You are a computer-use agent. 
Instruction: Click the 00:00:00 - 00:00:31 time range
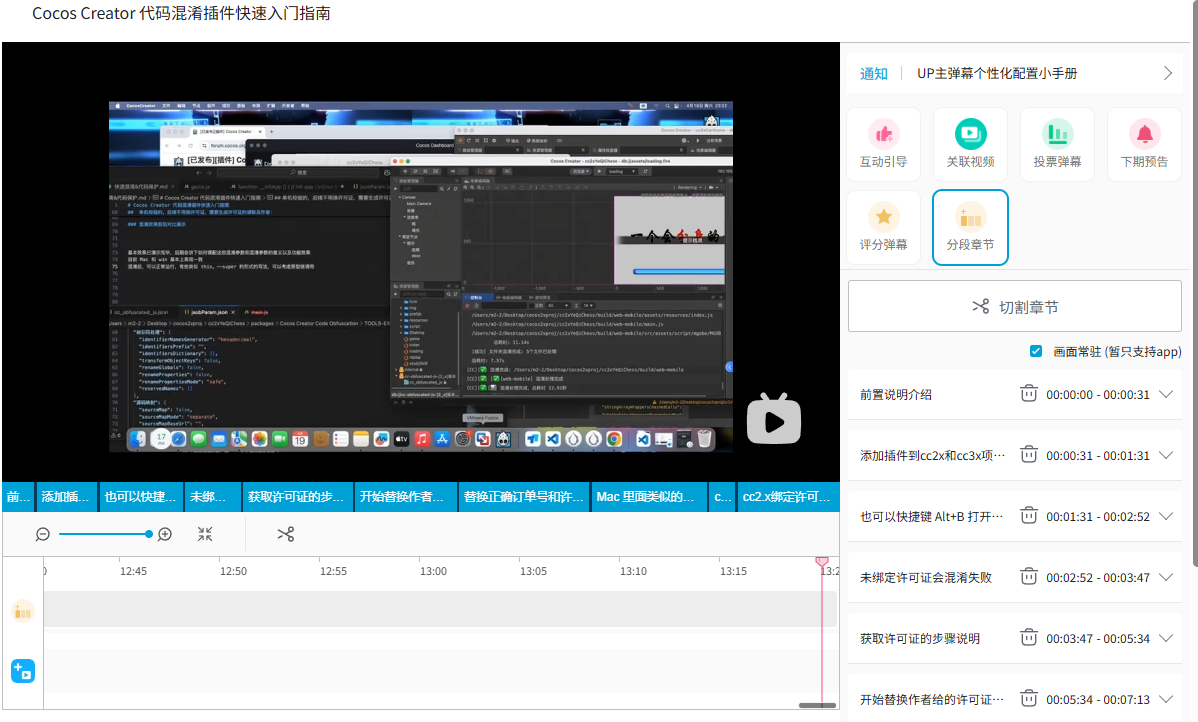[x=1098, y=395]
